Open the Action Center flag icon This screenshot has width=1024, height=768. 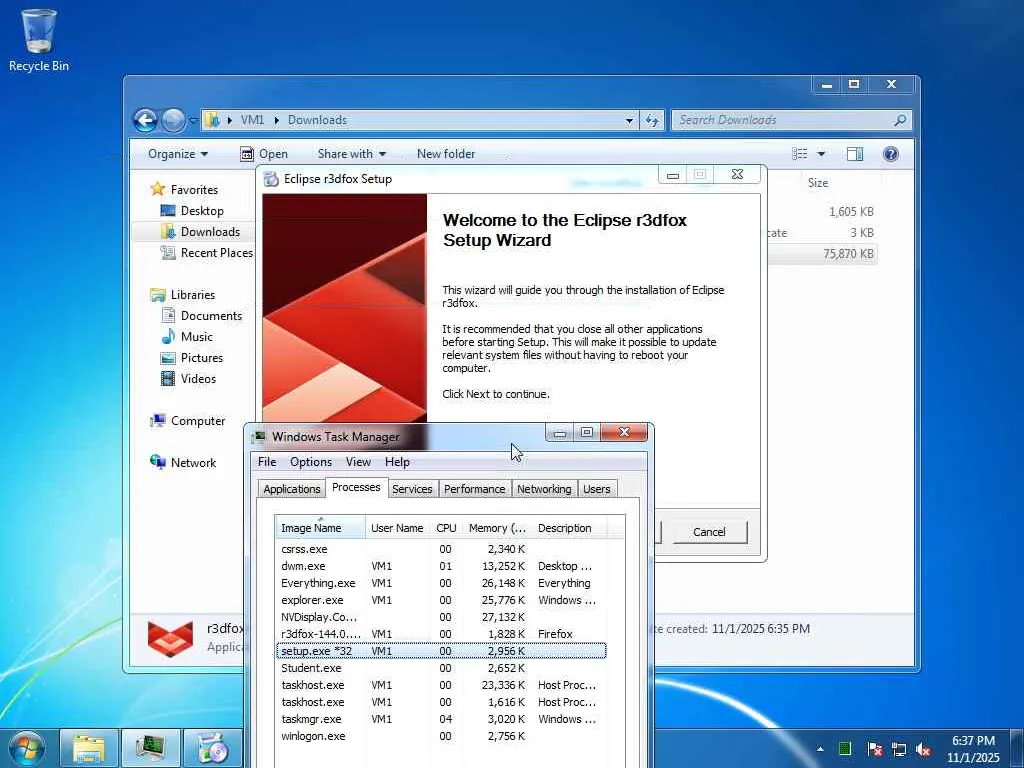875,749
